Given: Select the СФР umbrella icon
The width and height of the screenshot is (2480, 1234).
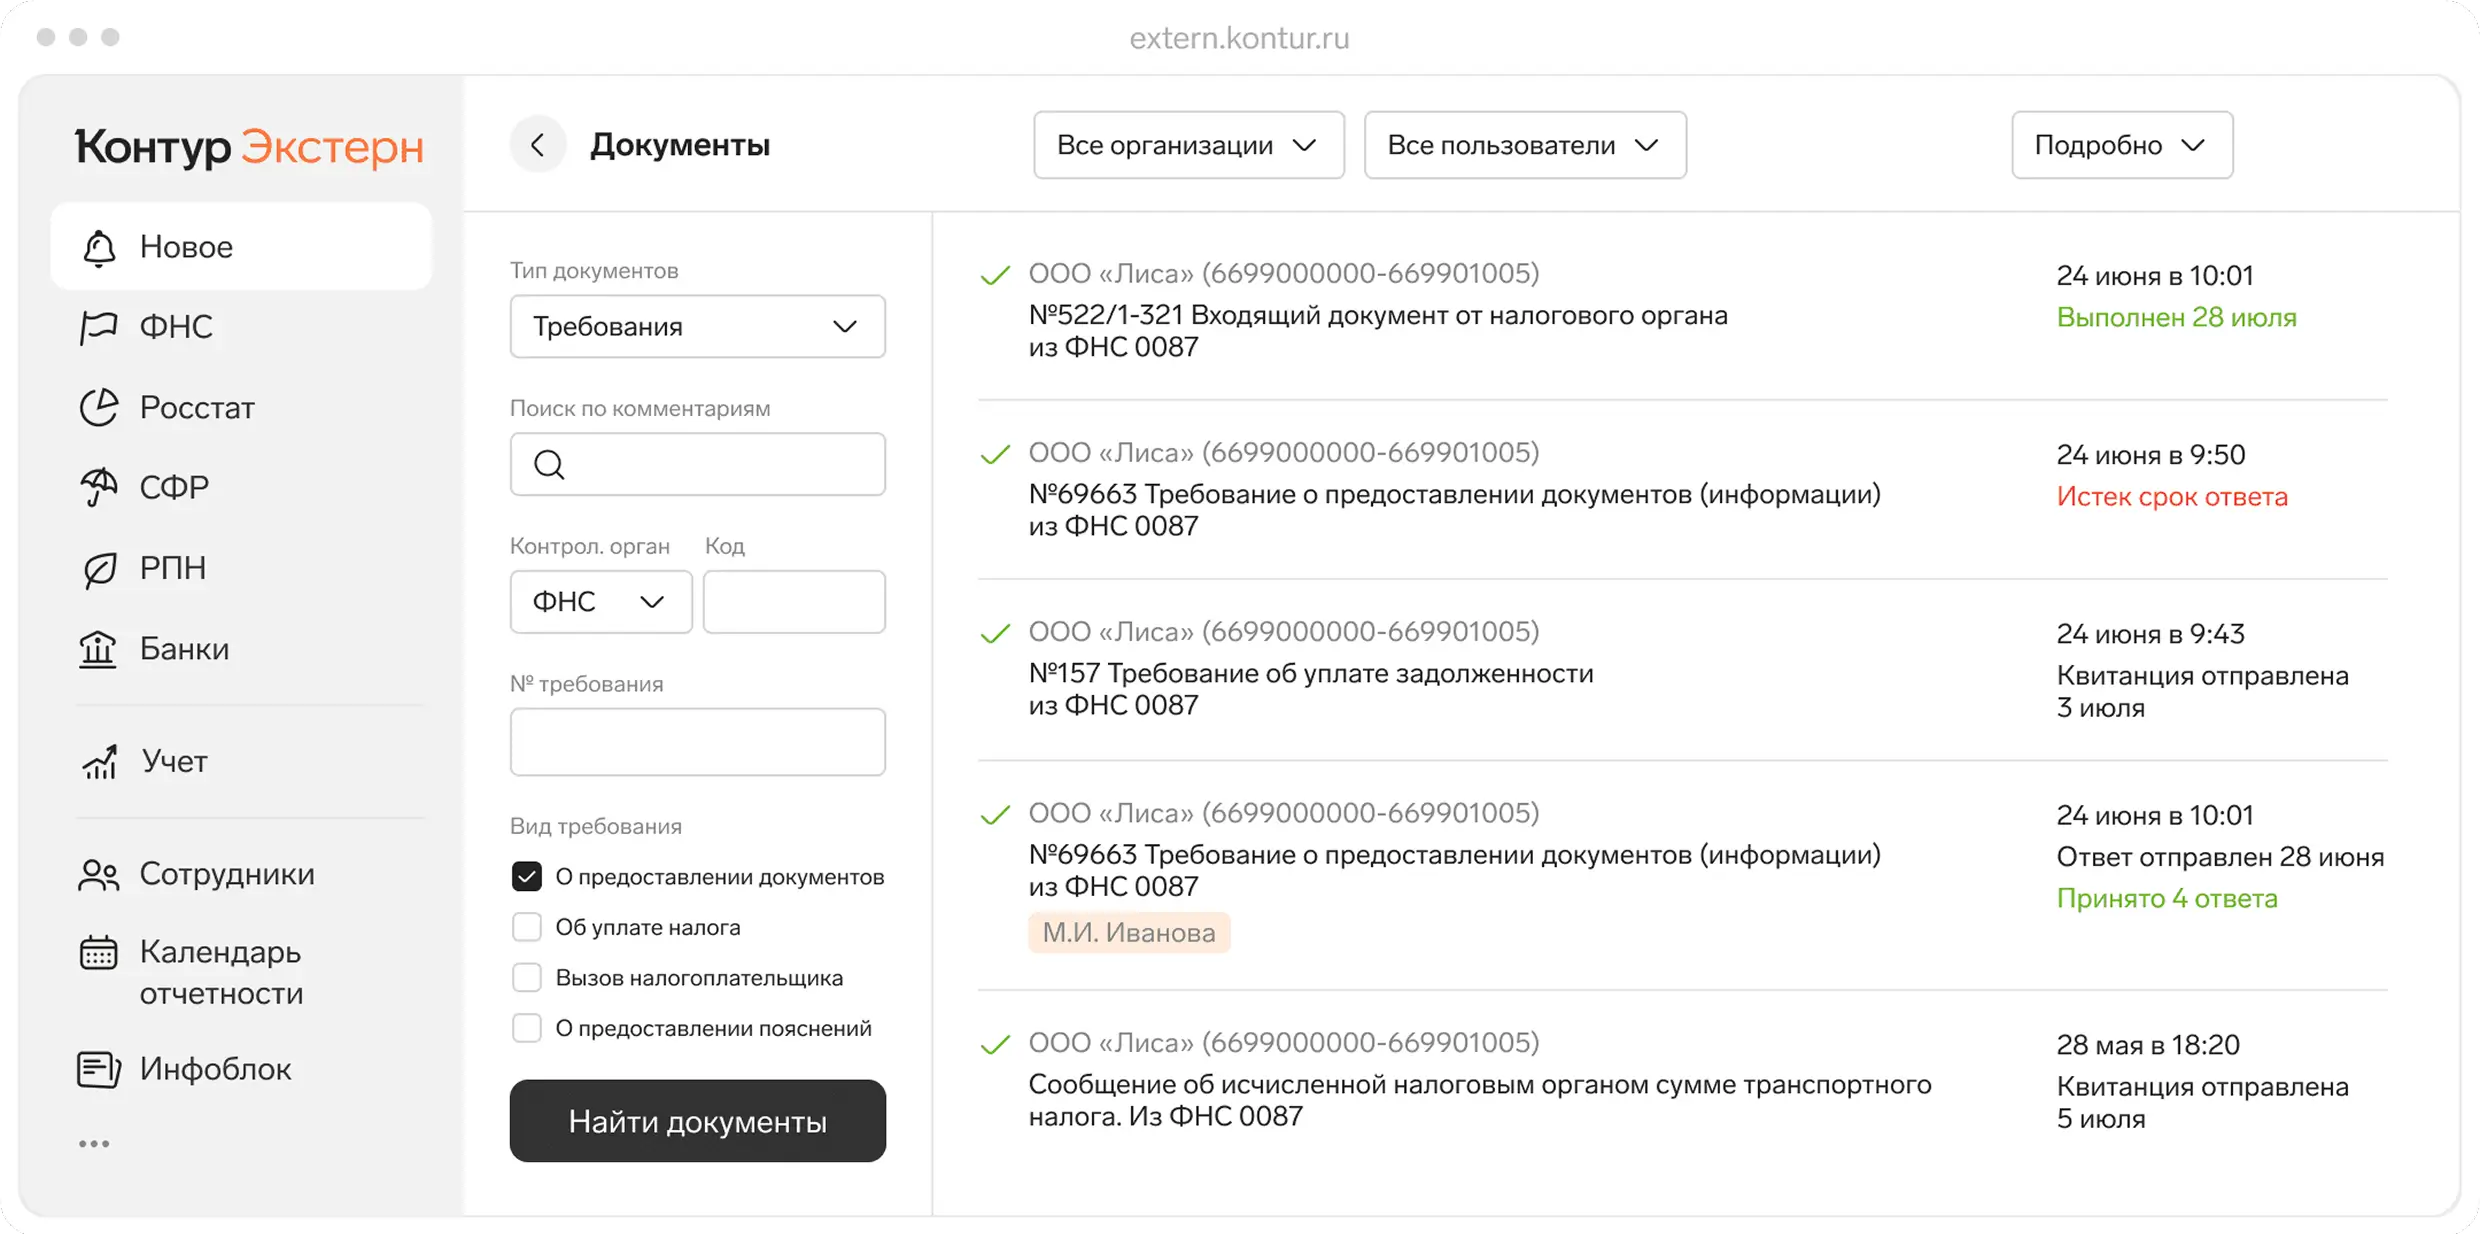Looking at the screenshot, I should [x=98, y=487].
